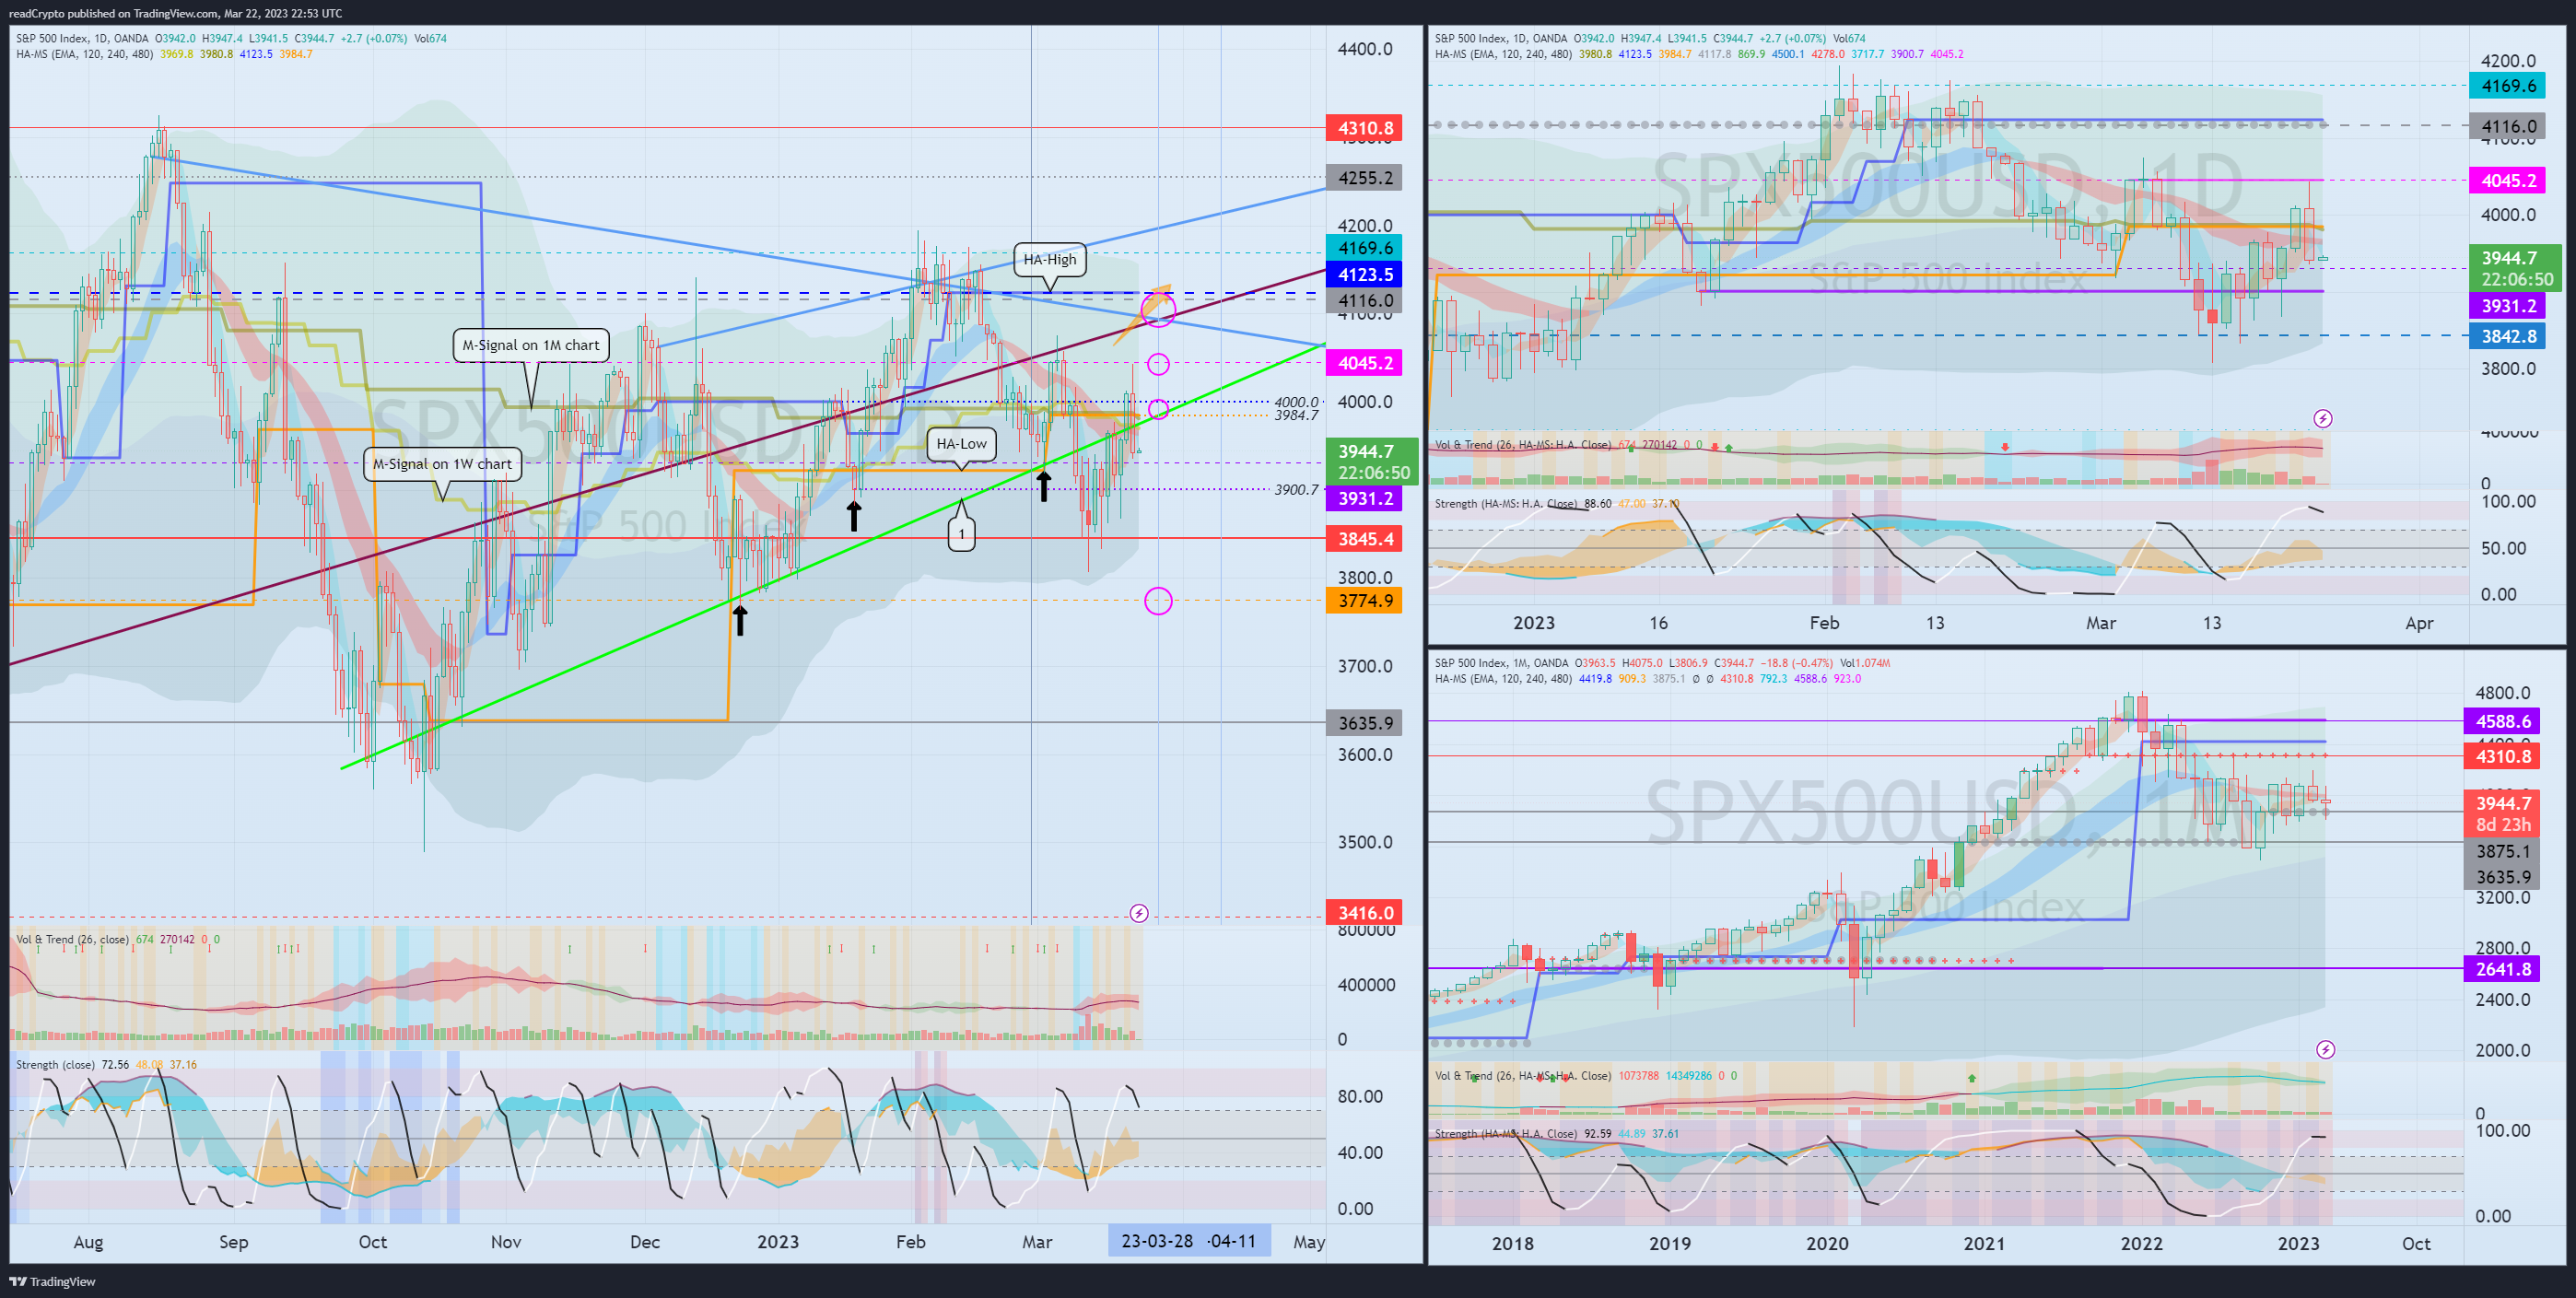Viewport: 2576px width, 1298px height.
Task: Click the main chart 'HA-MS (EMA, 120, 240, 480)' legend
Action: tap(85, 54)
